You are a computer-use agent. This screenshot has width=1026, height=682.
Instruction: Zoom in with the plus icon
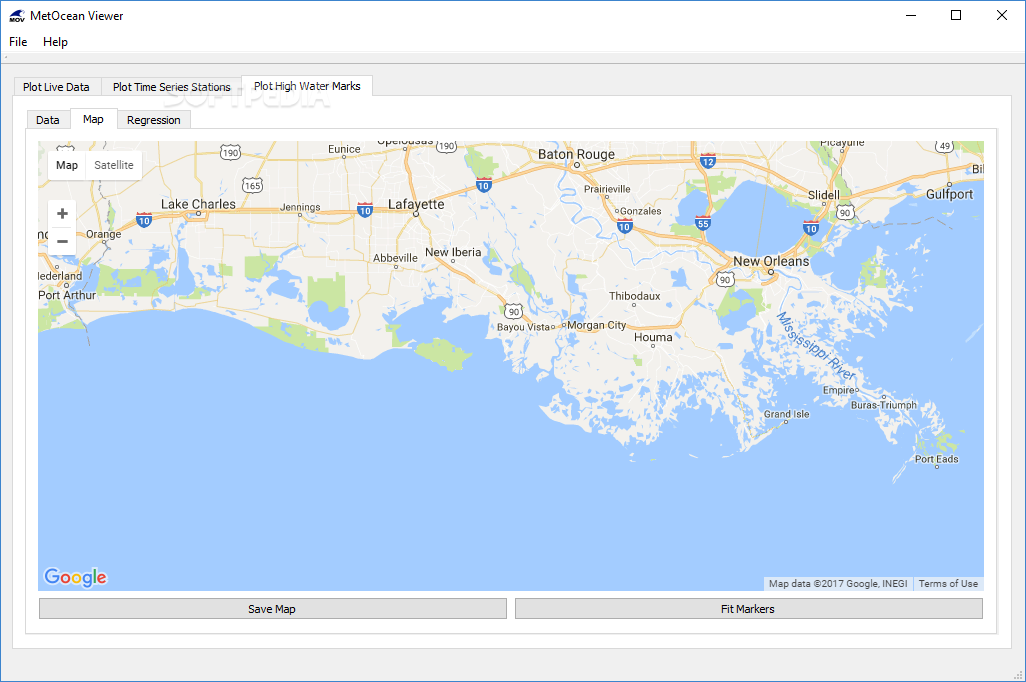(62, 213)
